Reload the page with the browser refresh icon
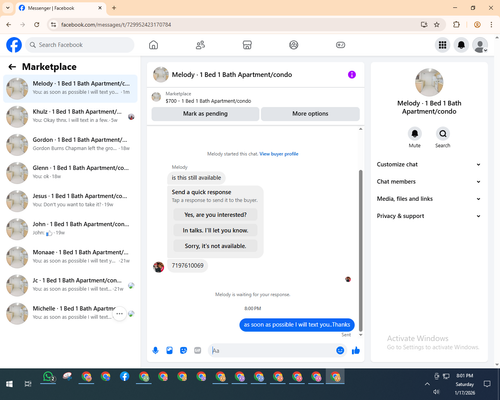Viewport: 500px width, 400px height. click(x=37, y=25)
